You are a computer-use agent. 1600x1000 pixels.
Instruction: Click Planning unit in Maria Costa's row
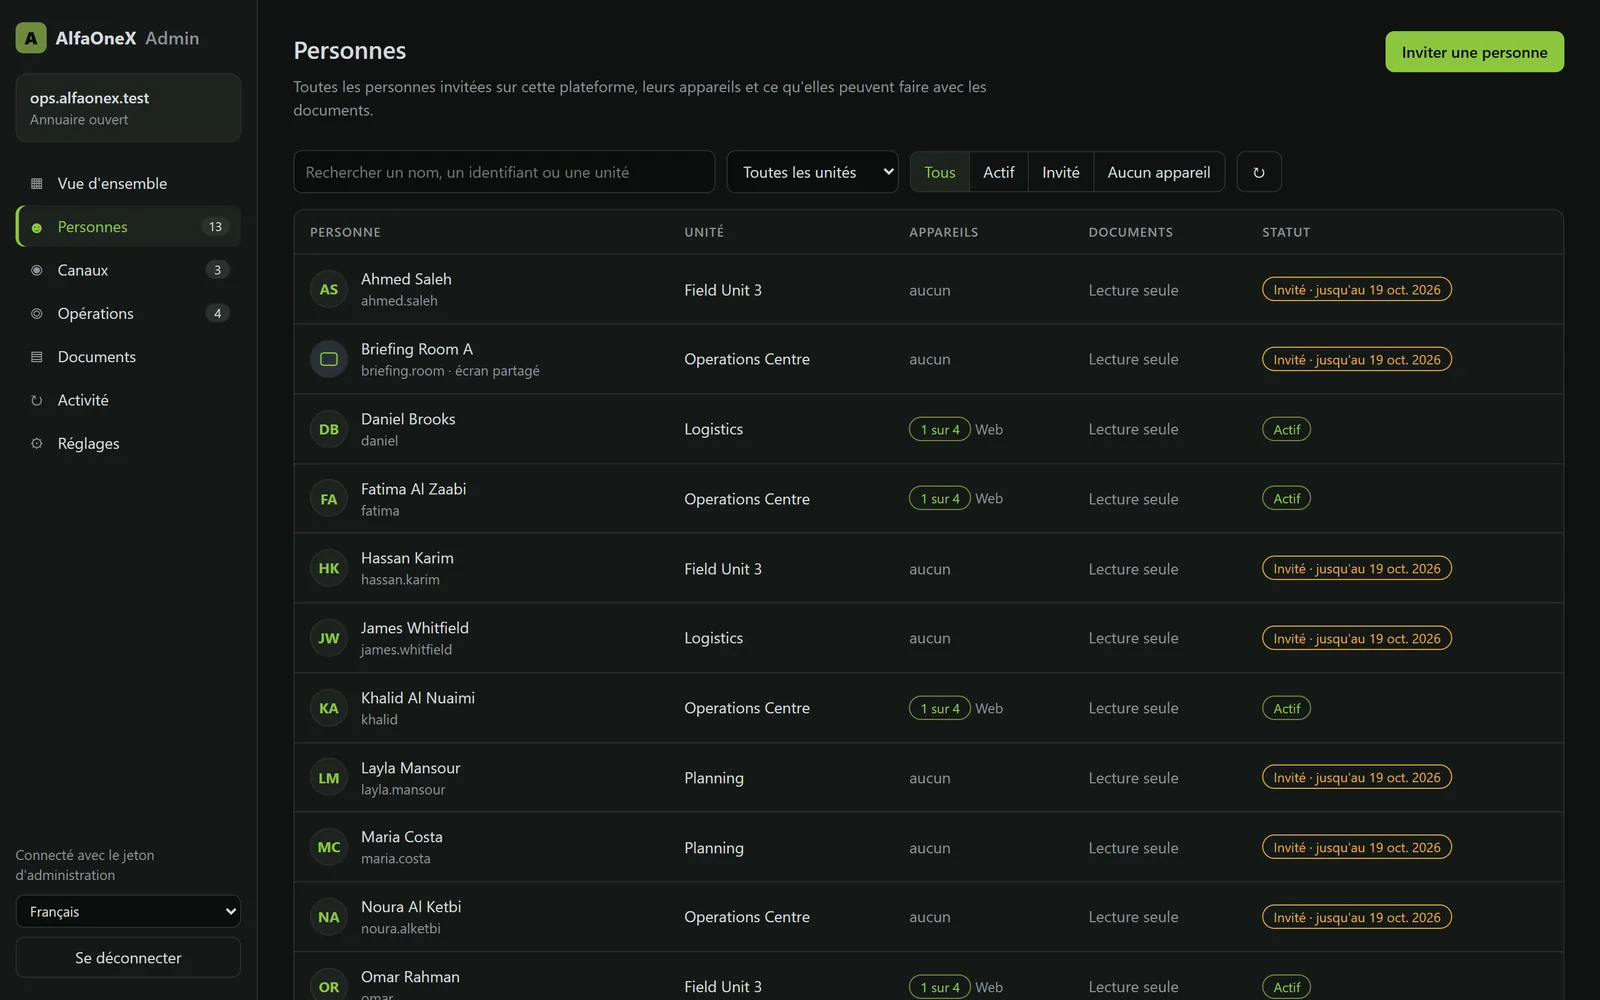714,848
